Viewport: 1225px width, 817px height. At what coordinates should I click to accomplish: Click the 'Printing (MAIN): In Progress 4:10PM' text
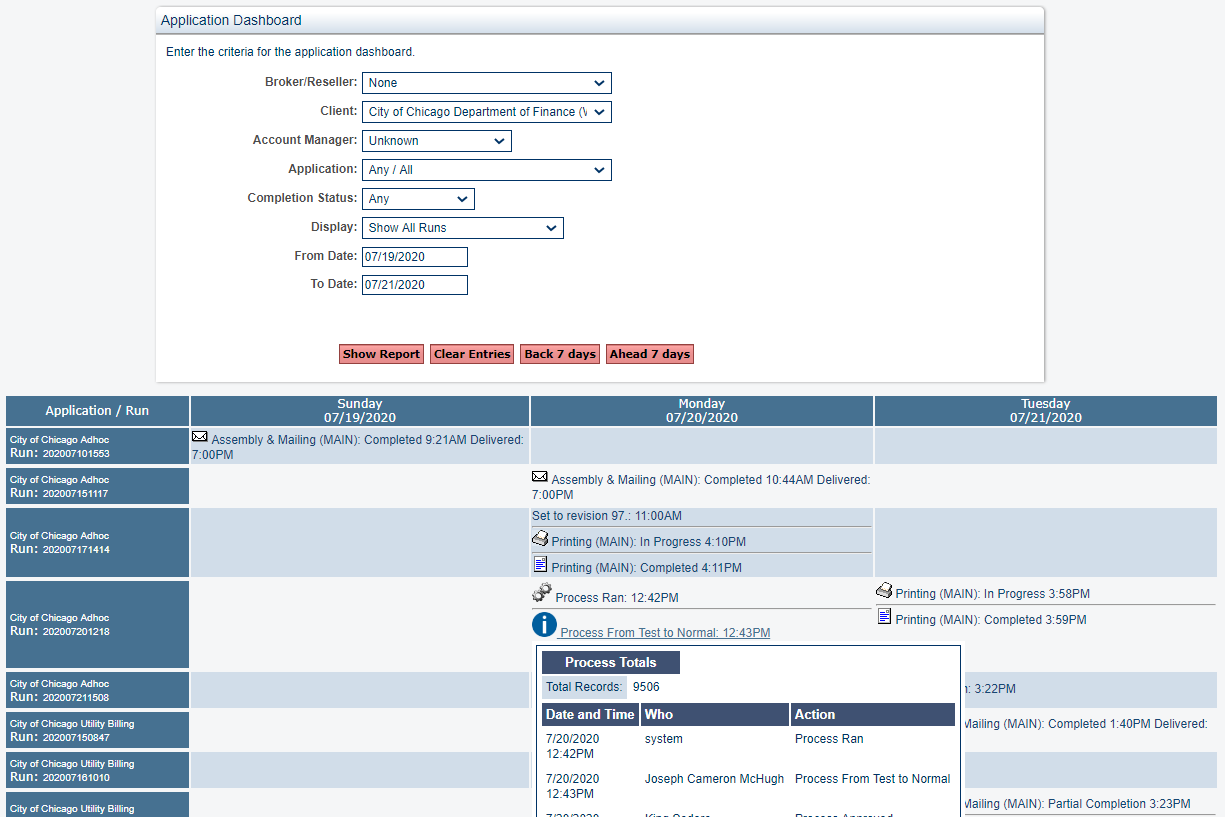point(649,542)
